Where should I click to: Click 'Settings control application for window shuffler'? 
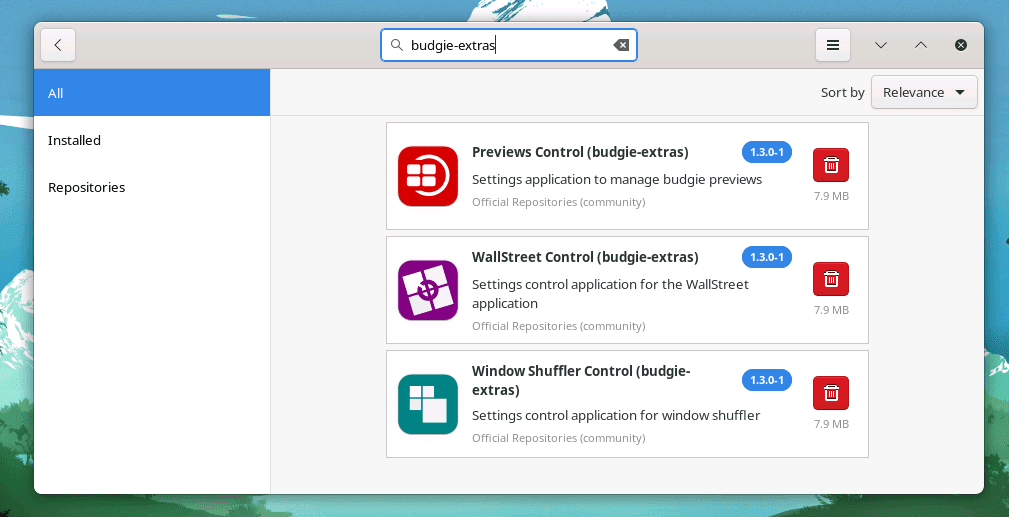[616, 415]
